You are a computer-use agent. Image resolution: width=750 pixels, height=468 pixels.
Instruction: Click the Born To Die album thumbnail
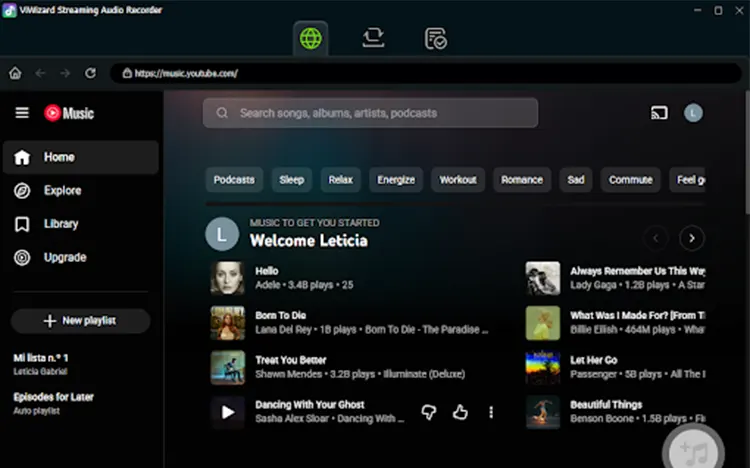(228, 323)
